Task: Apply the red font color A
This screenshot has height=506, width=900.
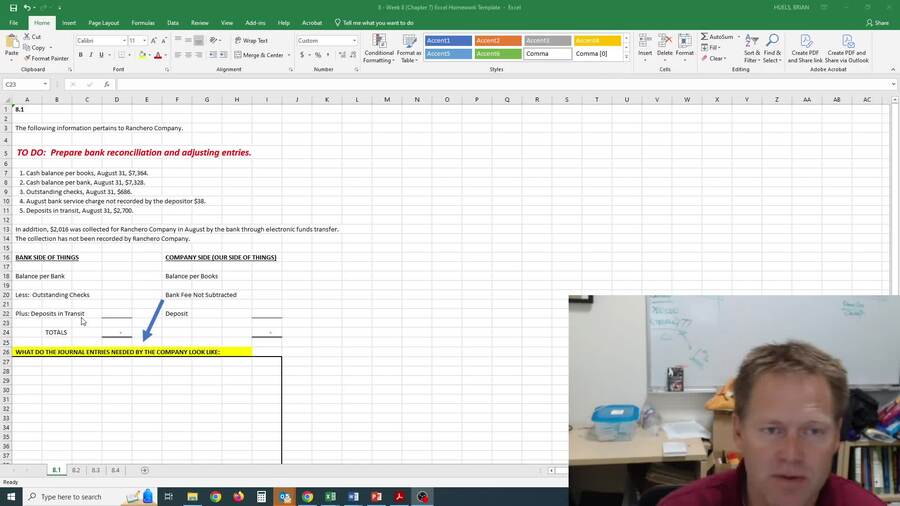Action: (158, 55)
